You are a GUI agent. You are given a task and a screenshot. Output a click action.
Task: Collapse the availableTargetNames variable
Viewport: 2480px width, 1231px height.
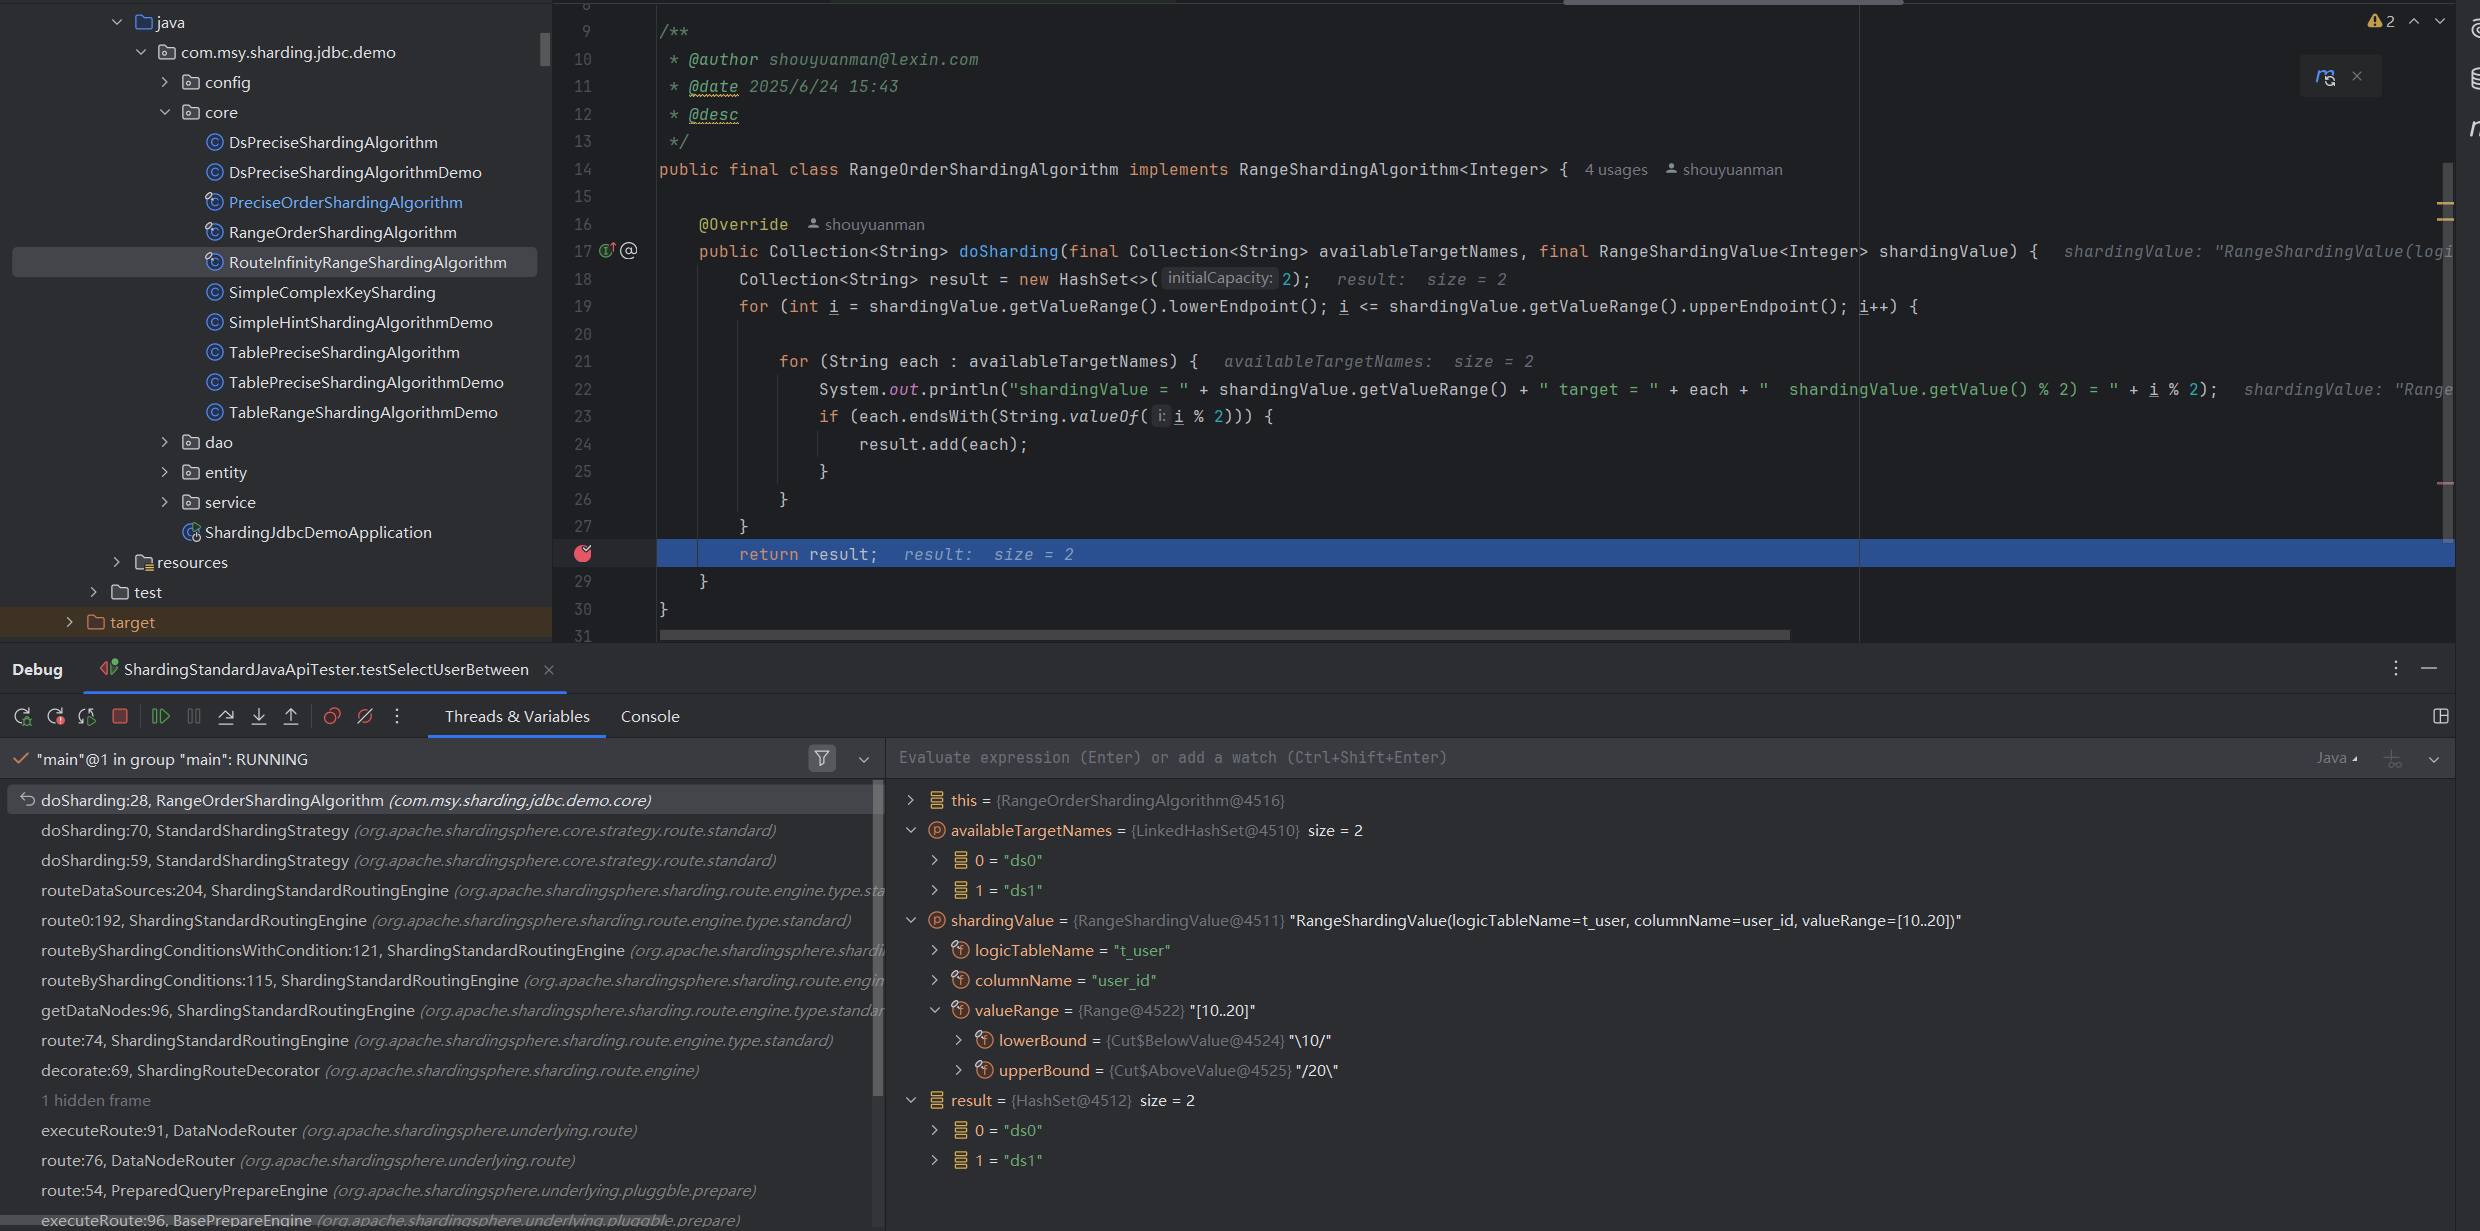point(911,830)
